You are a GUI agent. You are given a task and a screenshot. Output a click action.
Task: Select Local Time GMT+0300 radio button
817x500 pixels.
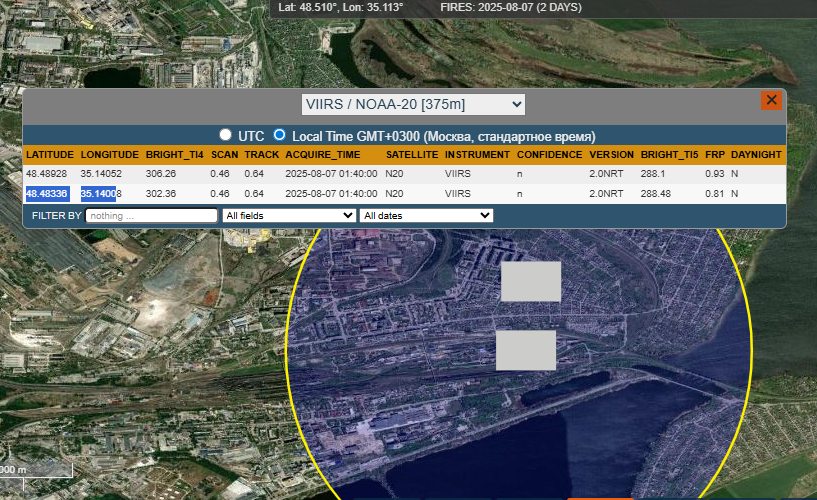pos(280,135)
